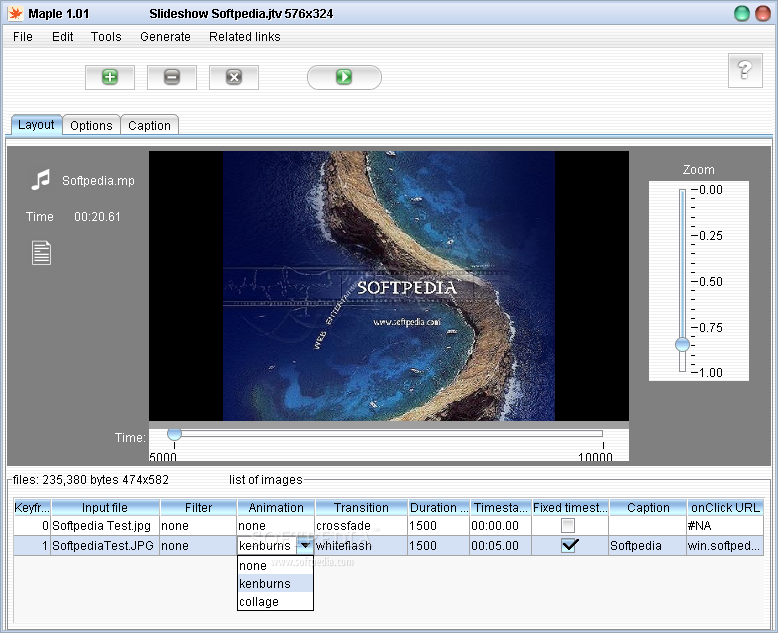778x633 pixels.
Task: Click the '00:00.00' timestamp cell
Action: 501,525
